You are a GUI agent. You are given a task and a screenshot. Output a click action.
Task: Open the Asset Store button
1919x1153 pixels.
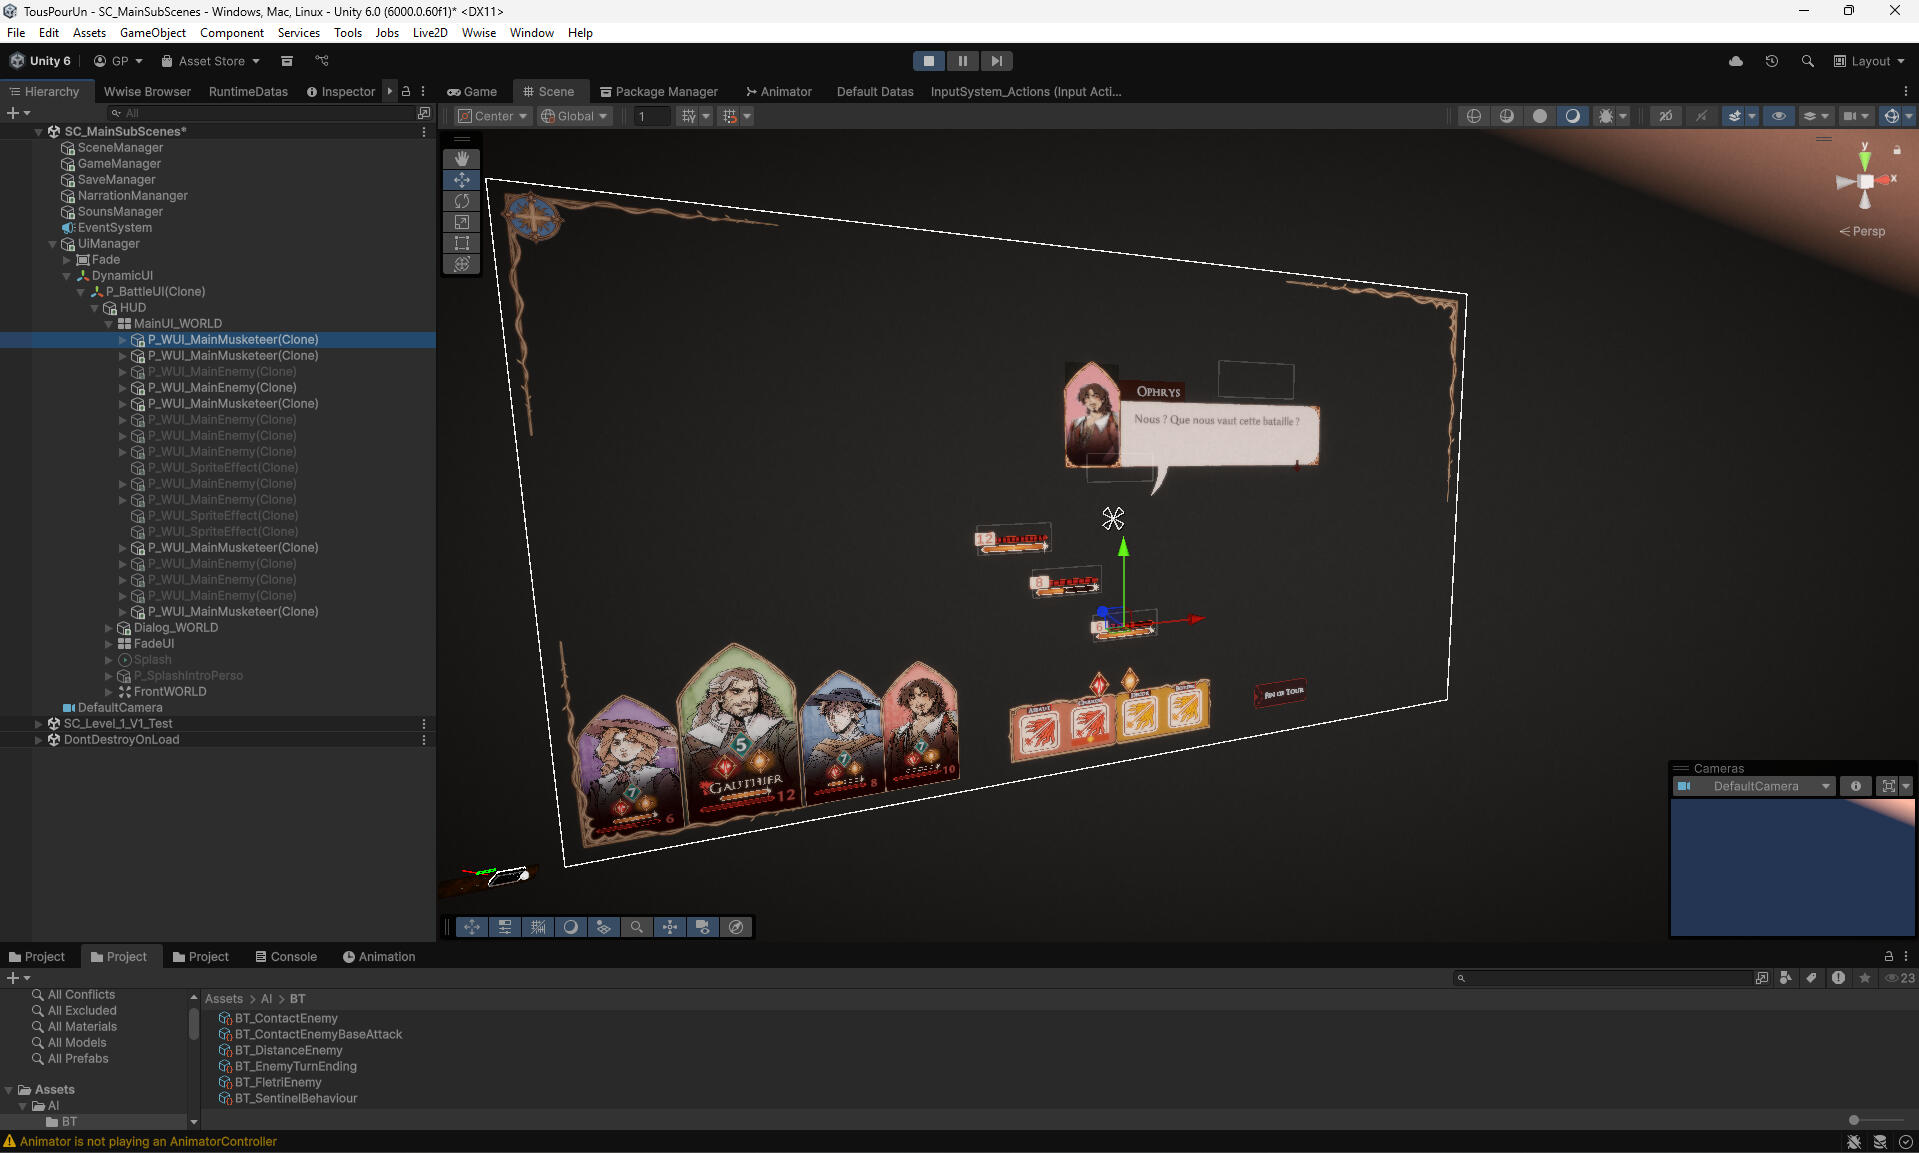[210, 61]
